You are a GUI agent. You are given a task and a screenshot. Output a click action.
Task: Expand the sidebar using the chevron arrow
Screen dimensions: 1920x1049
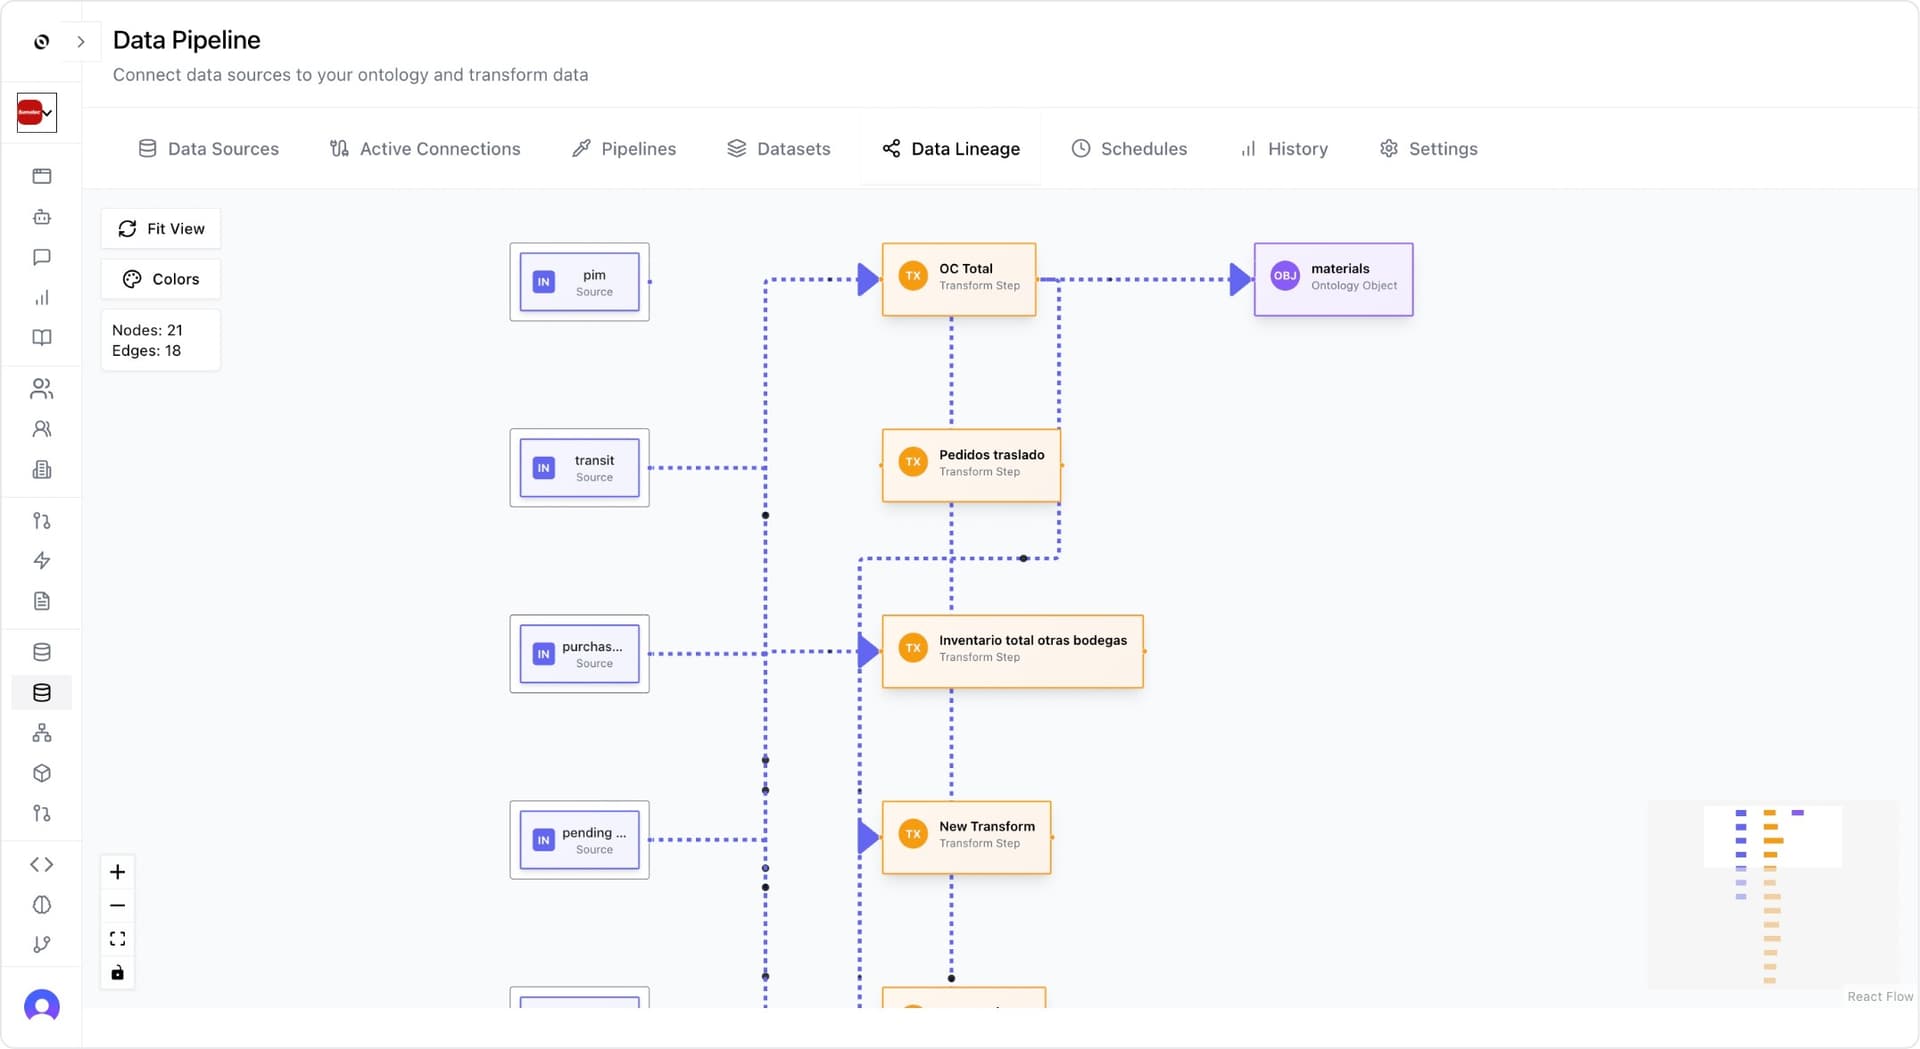tap(80, 42)
